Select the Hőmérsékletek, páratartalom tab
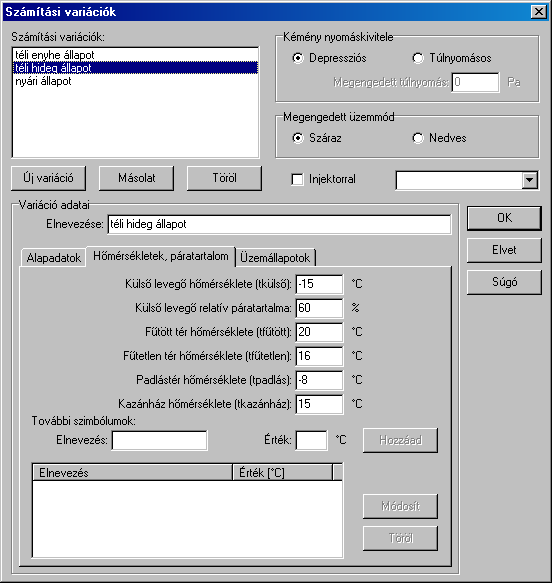 (161, 256)
